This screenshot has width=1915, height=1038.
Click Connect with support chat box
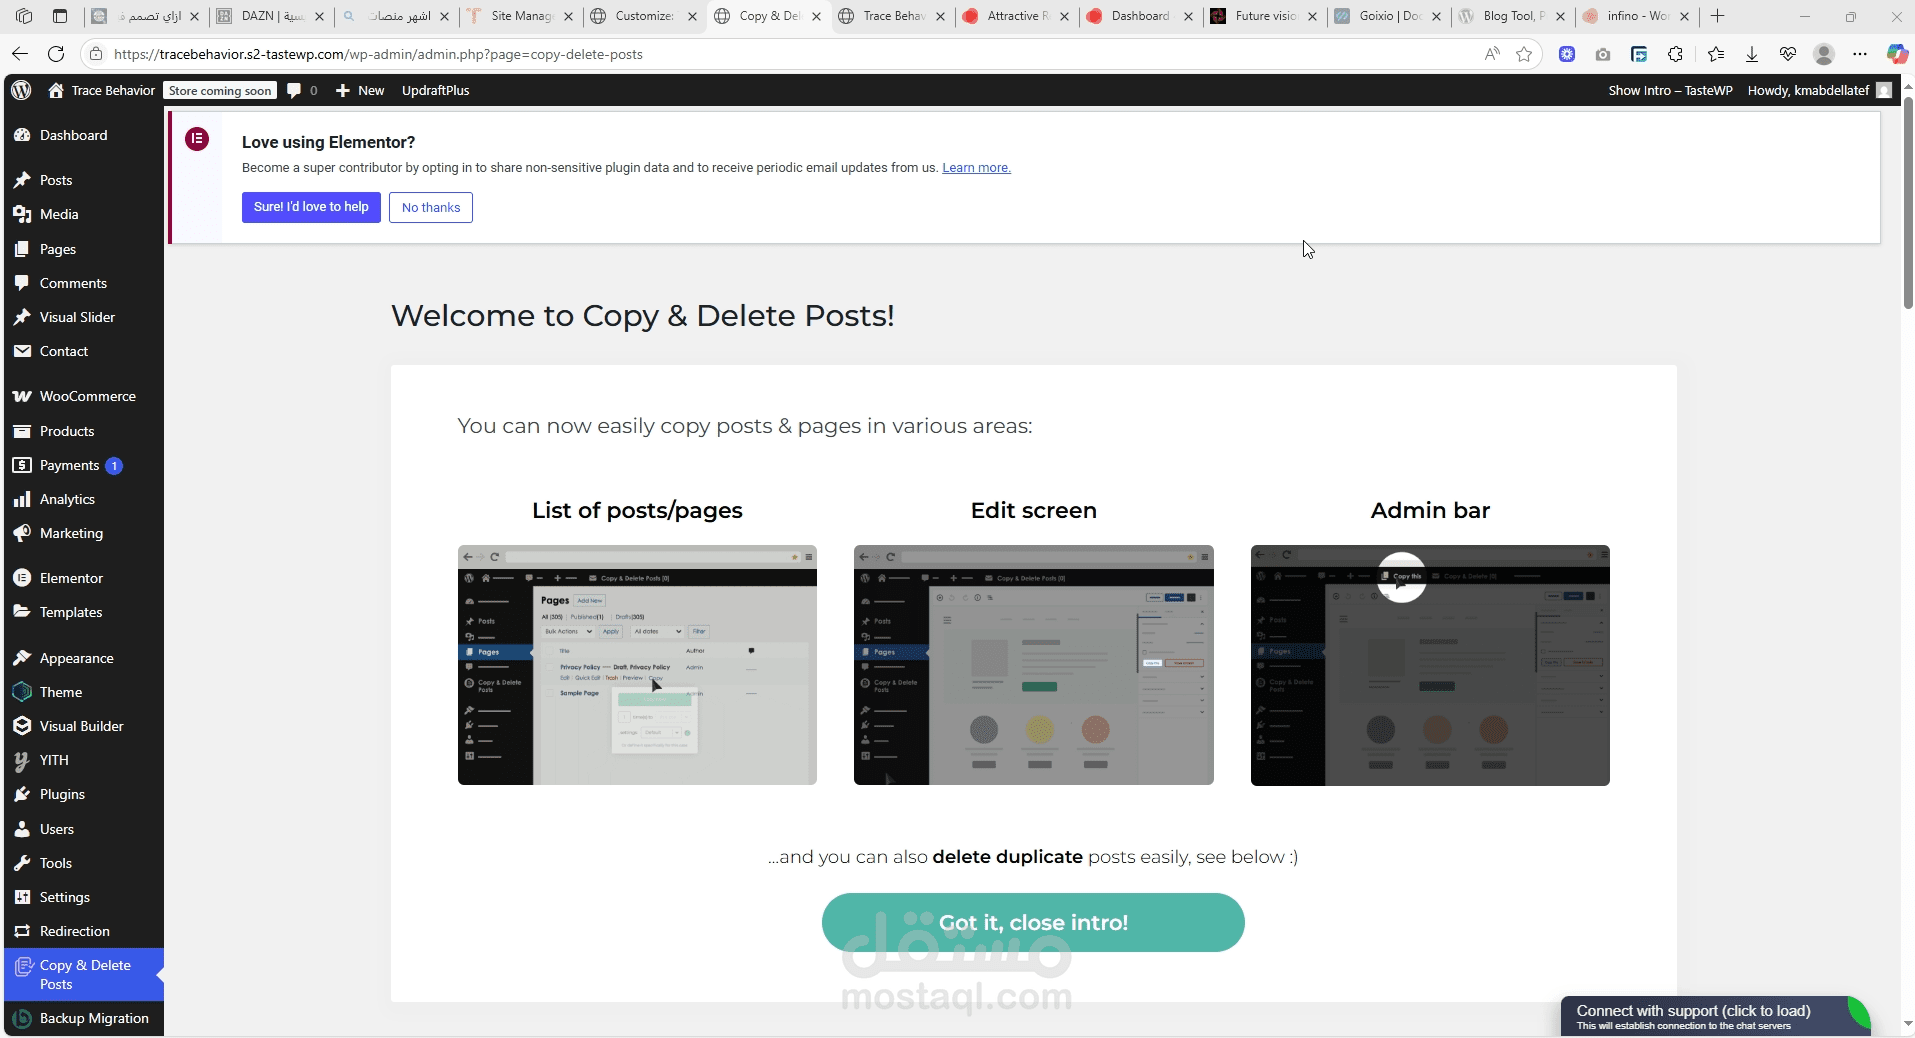click(1715, 1016)
